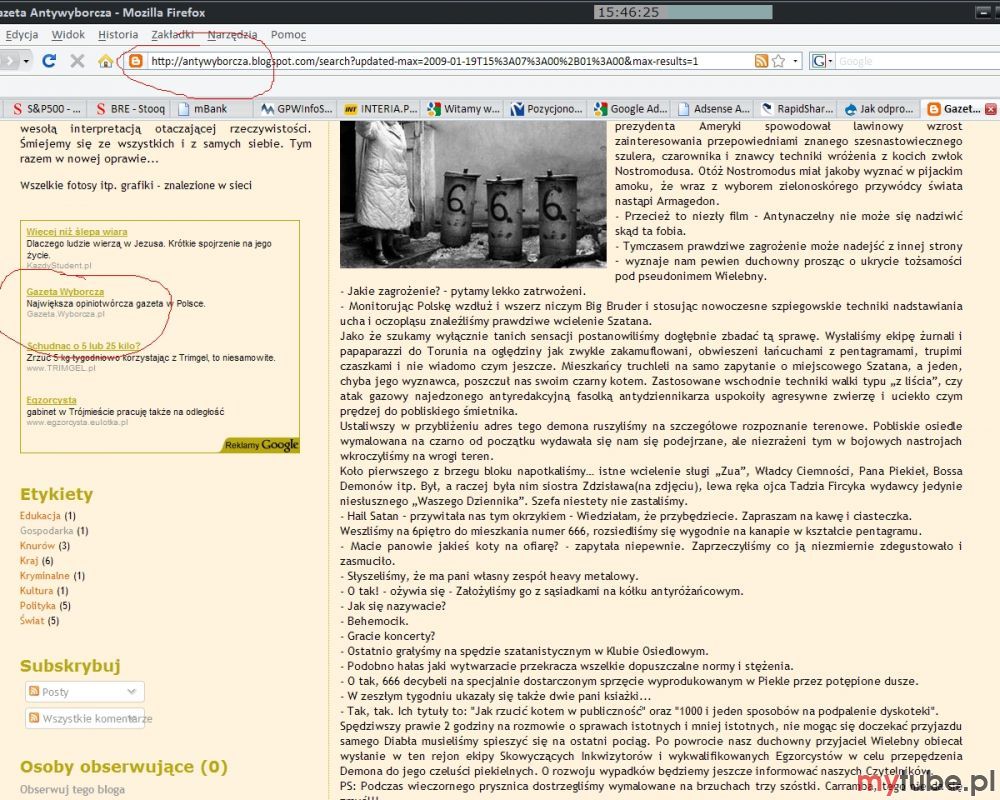Click the 'Reklamy Google' label
The height and width of the screenshot is (800, 1000).
tap(261, 445)
